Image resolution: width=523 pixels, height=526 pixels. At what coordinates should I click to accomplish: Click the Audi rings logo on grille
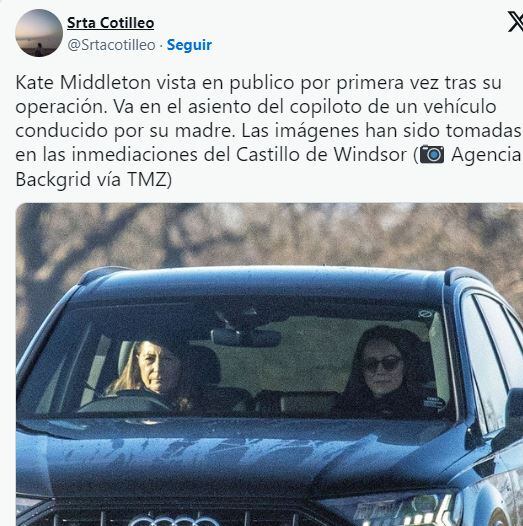coord(174,521)
